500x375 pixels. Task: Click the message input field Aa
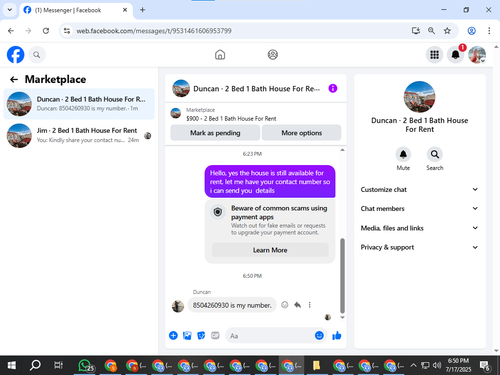click(269, 336)
